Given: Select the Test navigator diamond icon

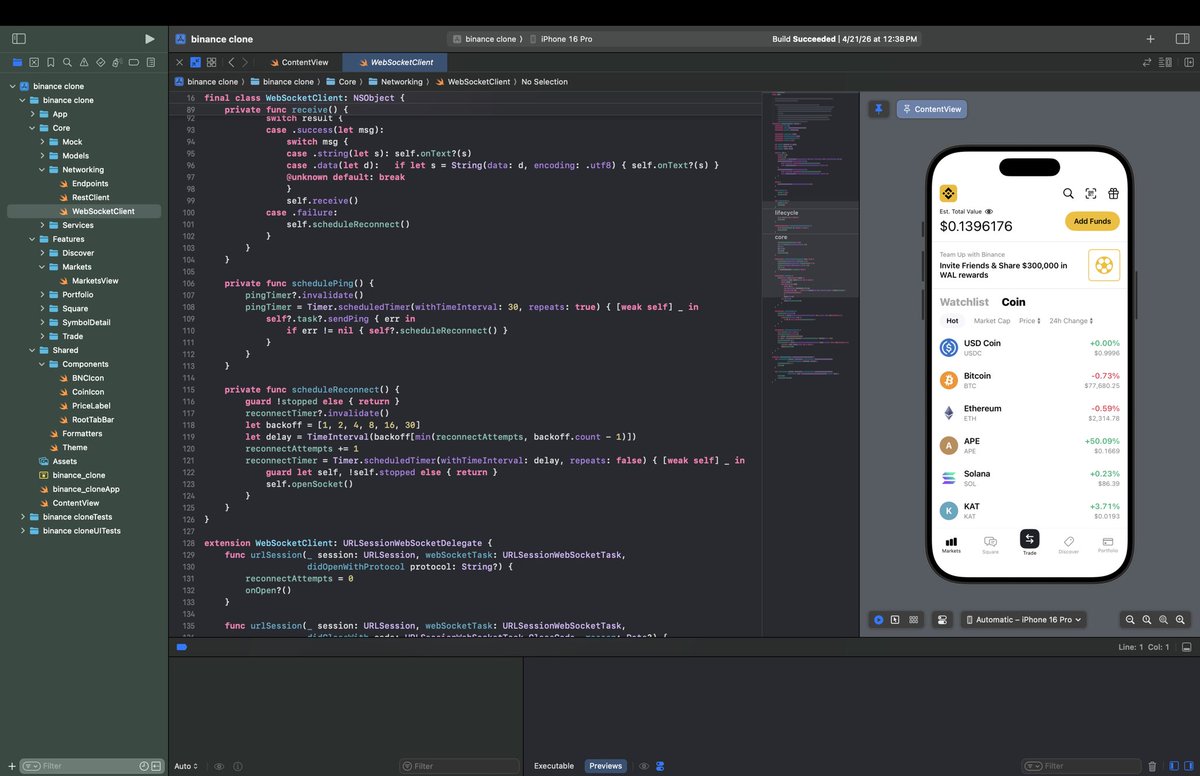Looking at the screenshot, I should (101, 61).
